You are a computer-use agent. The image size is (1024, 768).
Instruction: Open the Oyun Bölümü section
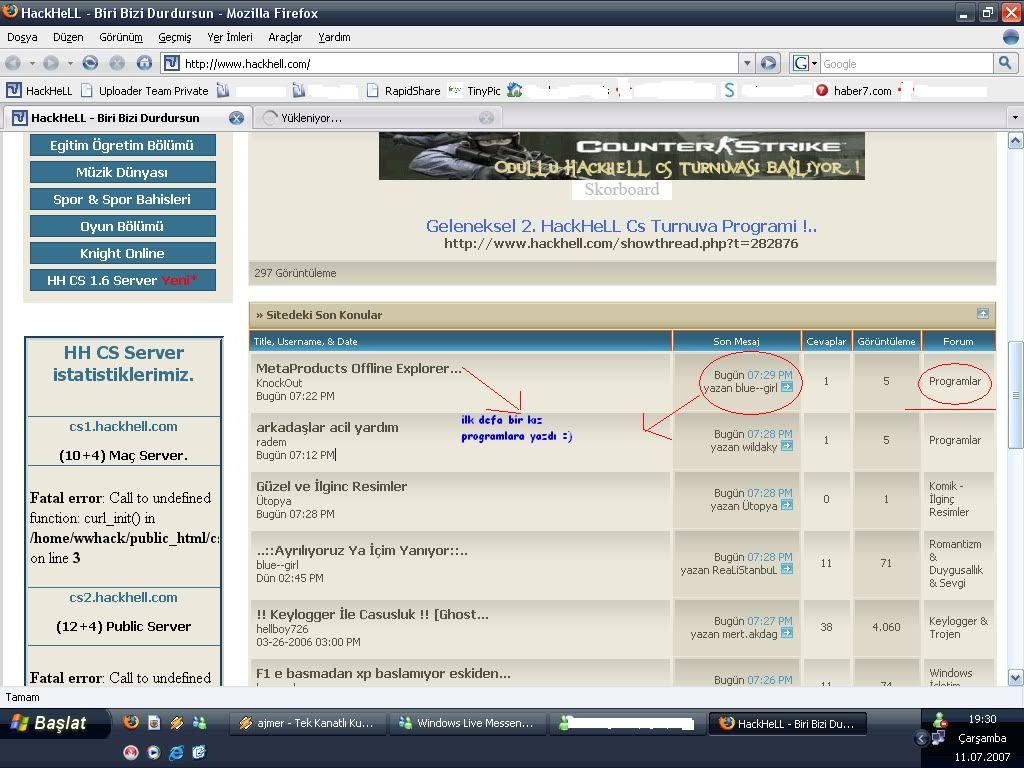coord(123,226)
